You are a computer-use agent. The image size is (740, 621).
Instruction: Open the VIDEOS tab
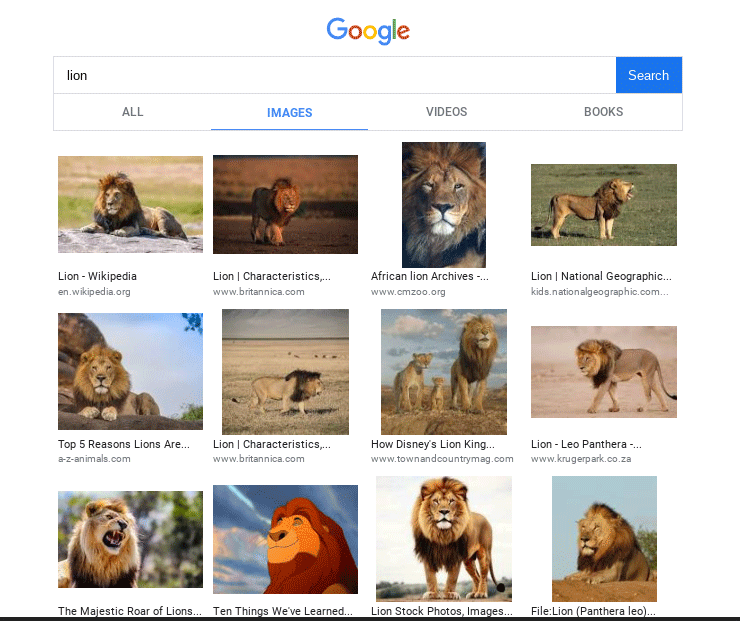click(x=446, y=112)
